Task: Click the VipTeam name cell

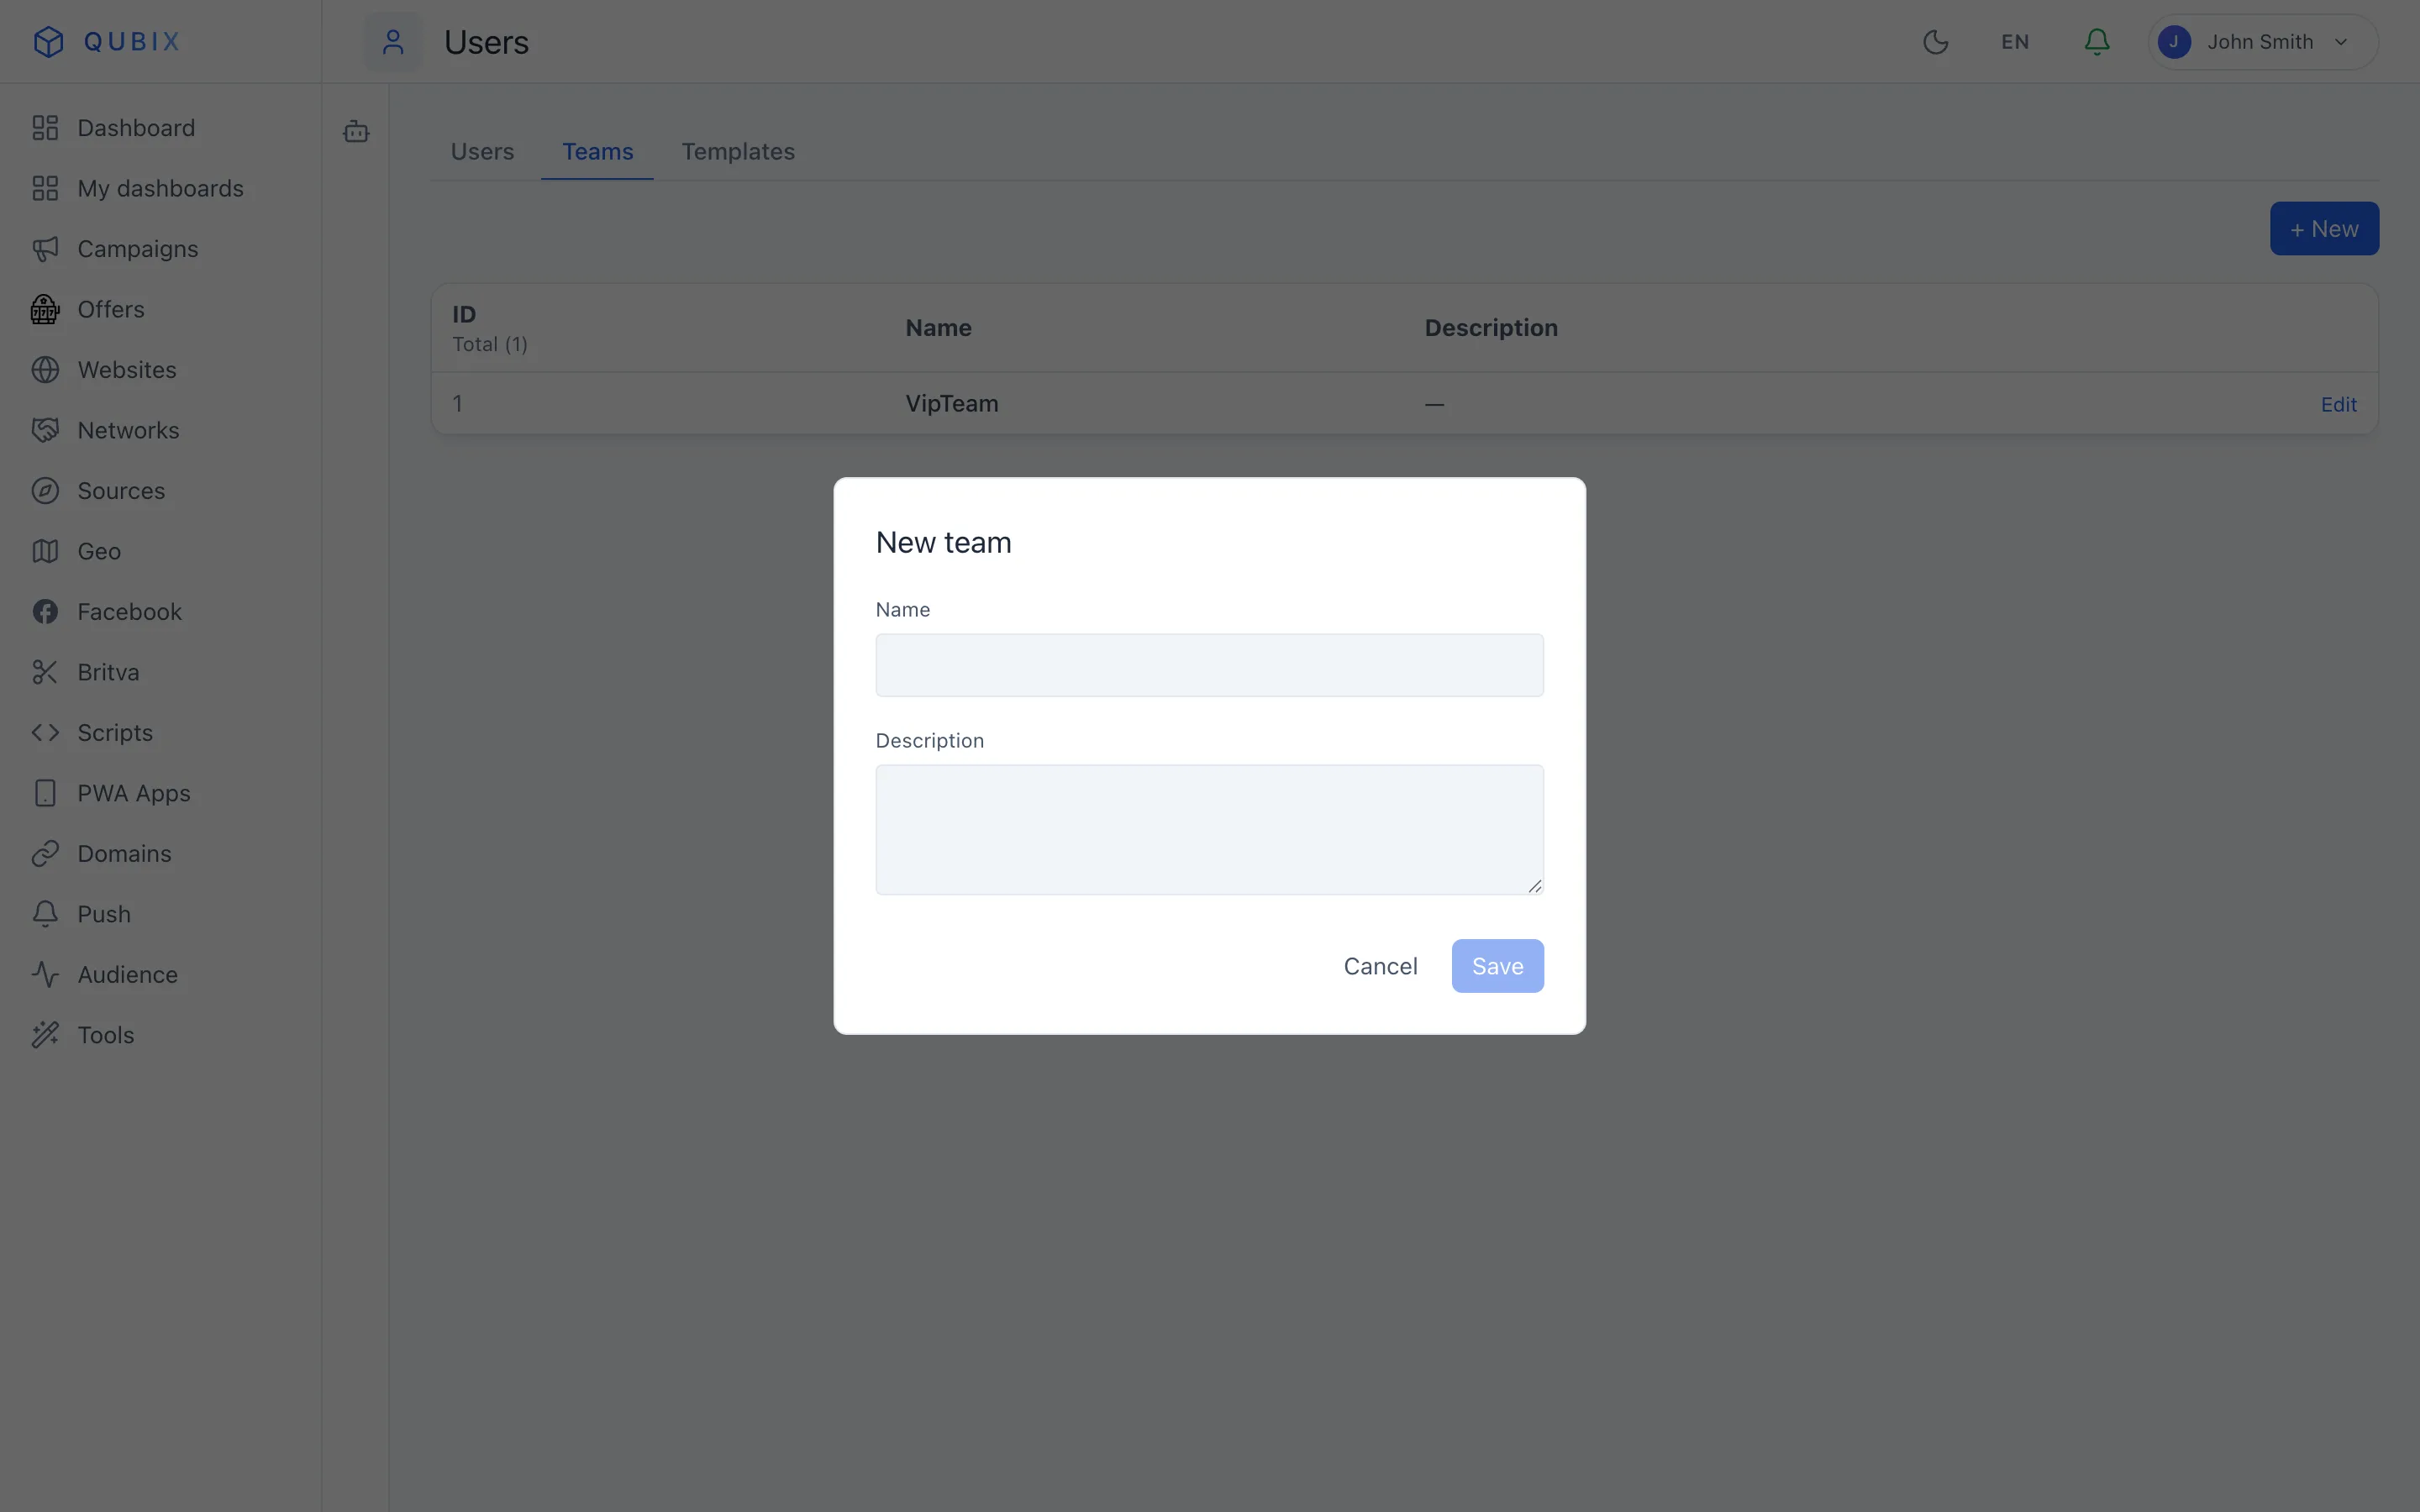Action: [x=952, y=404]
